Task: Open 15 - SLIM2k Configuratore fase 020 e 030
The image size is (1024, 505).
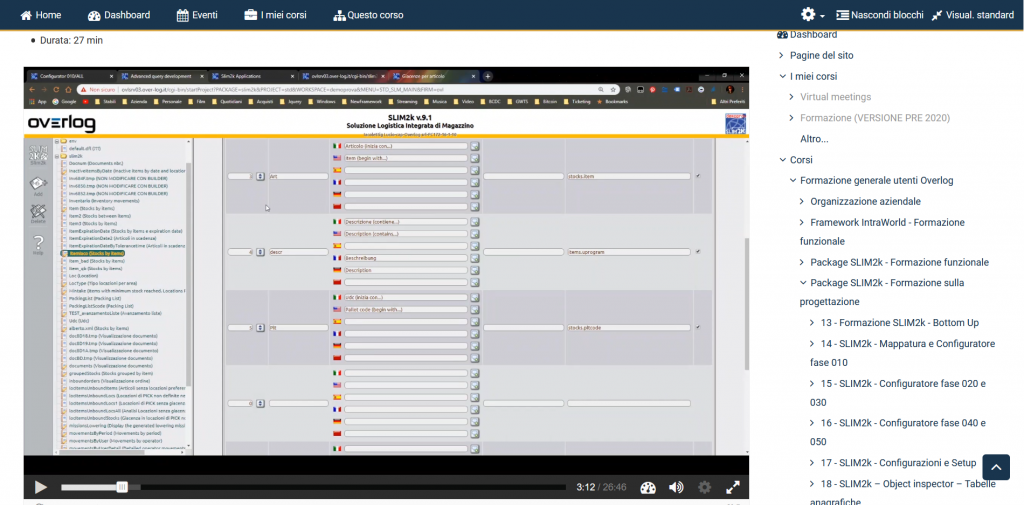Action: point(897,393)
